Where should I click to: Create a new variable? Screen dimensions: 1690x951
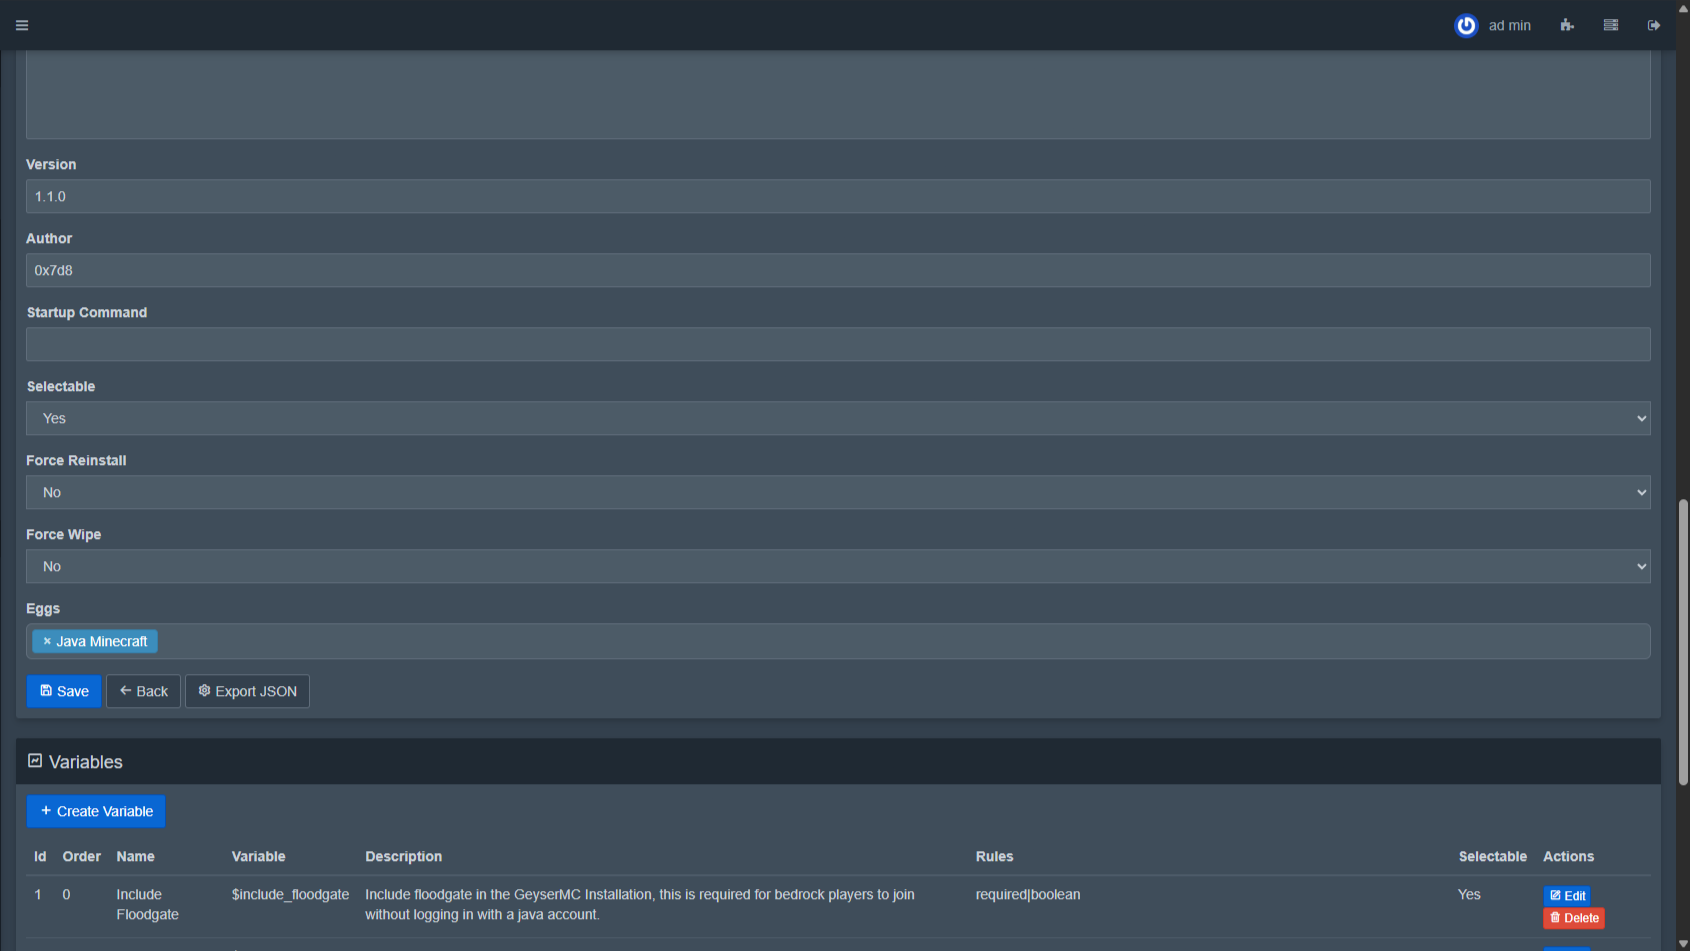(x=96, y=811)
